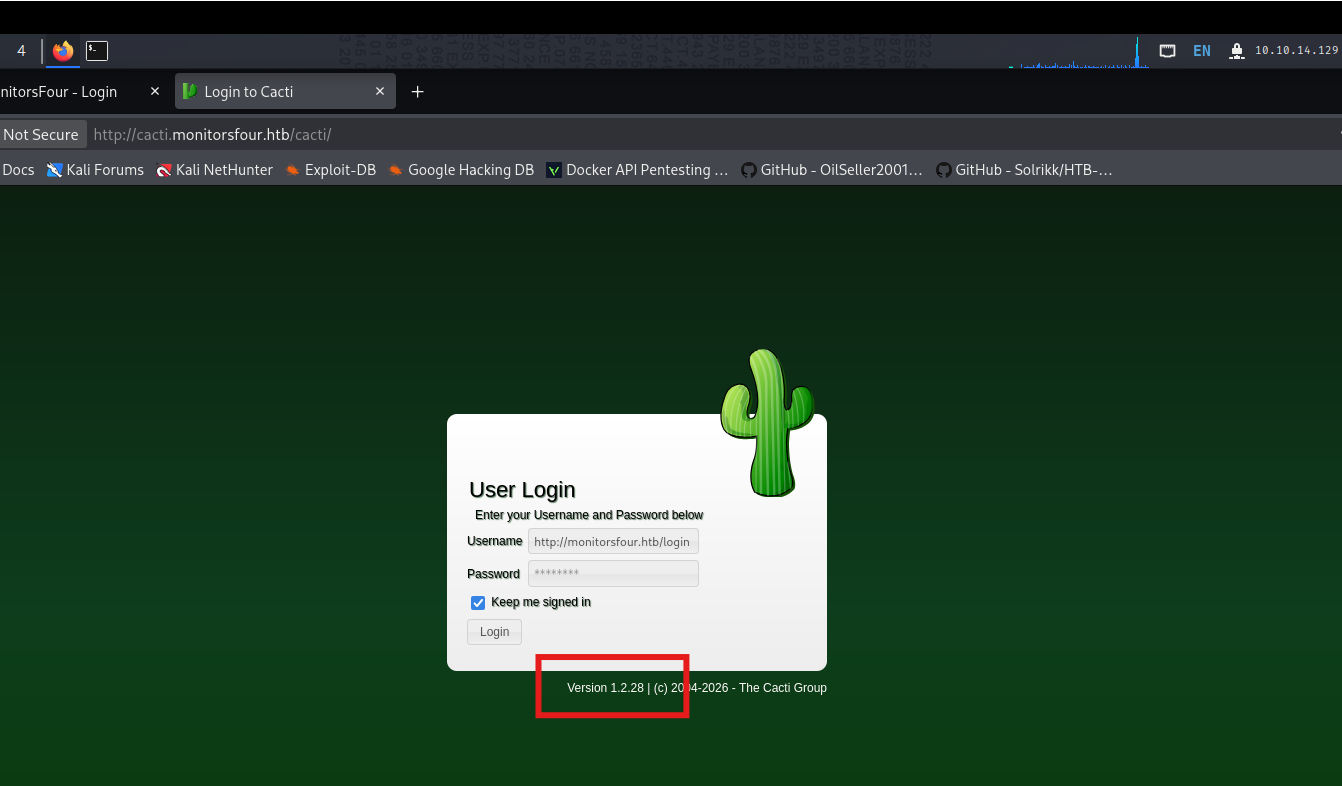Click the Username label text
Screen dimensions: 1342x786
[x=495, y=541]
